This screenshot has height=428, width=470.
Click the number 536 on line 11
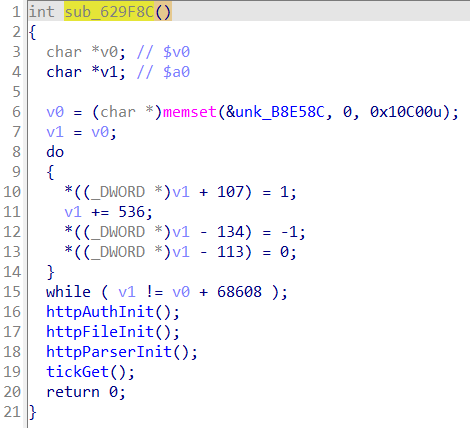click(x=131, y=212)
